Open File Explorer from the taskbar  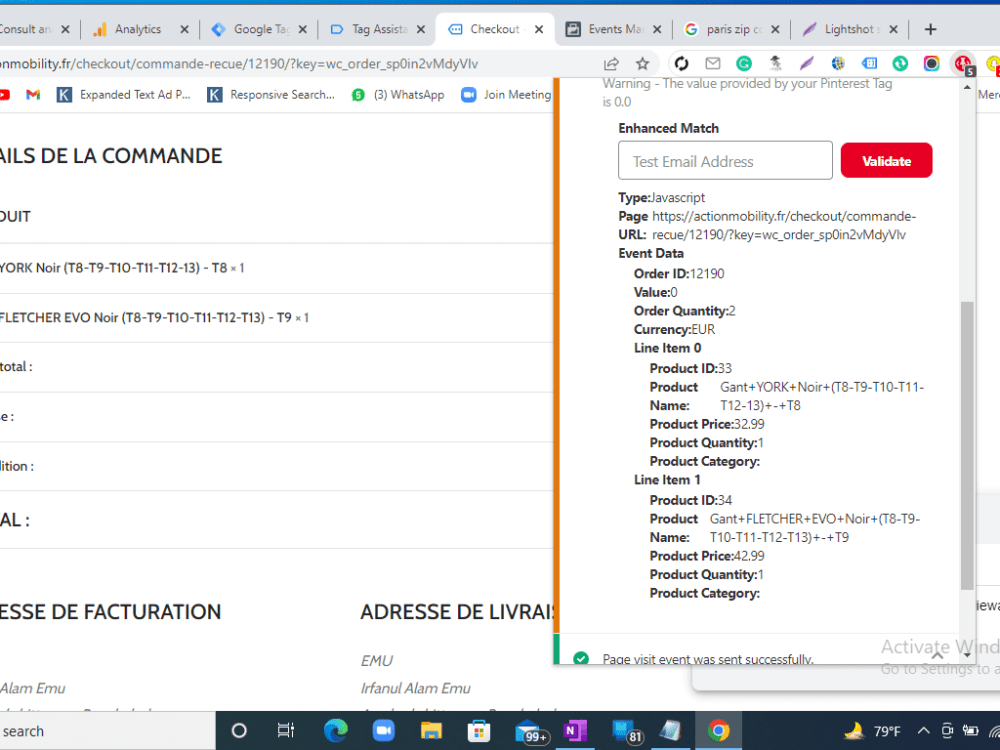[x=431, y=731]
